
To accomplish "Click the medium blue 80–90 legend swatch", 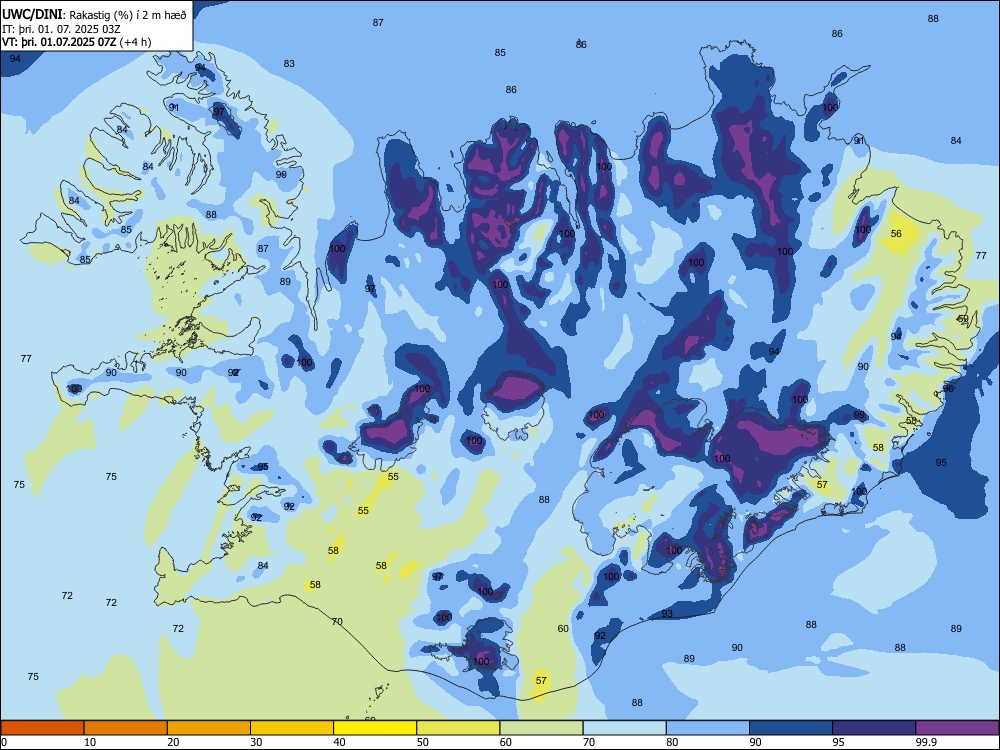I will tap(708, 728).
